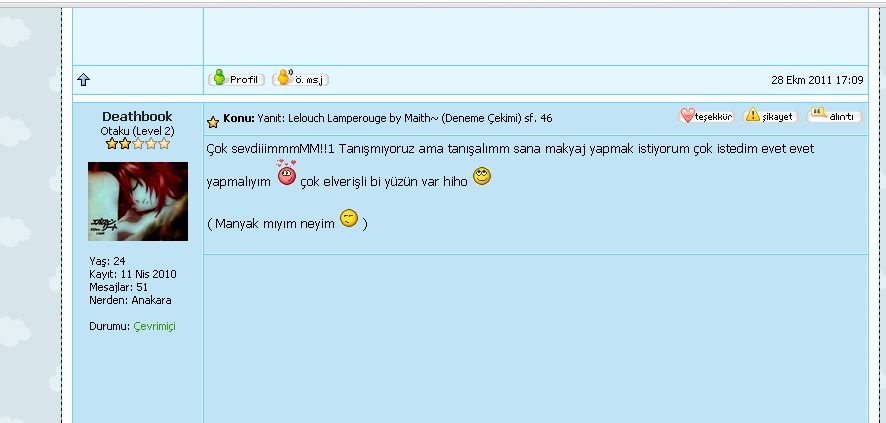Screen dimensions: 886x423
Task: Click the '( Manyak mıyım neyim' text
Action: click(271, 224)
